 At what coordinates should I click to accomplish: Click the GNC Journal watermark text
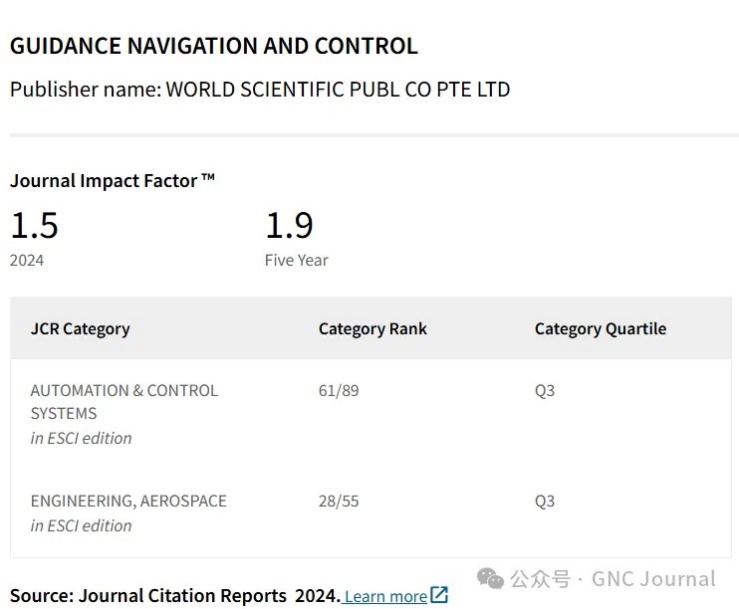point(653,579)
